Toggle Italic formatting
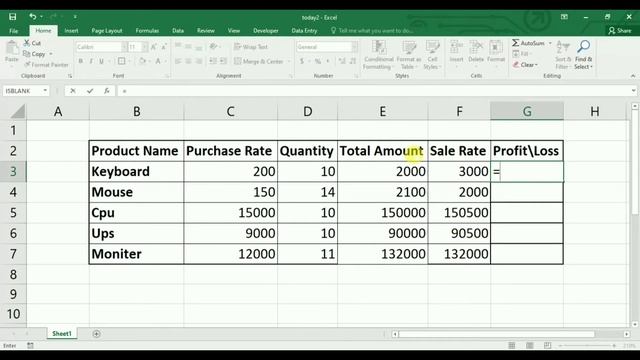The width and height of the screenshot is (640, 360). 91,61
